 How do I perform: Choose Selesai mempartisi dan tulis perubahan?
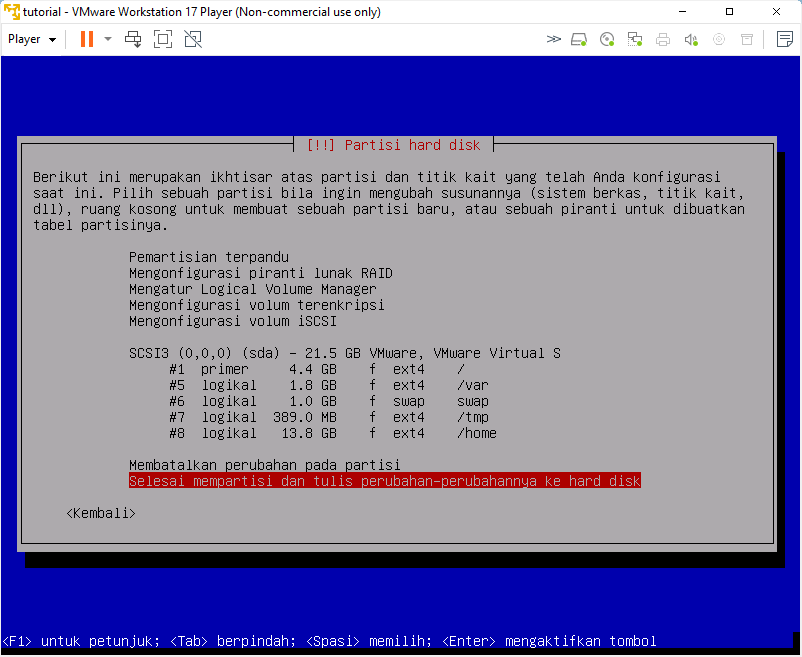coord(385,481)
